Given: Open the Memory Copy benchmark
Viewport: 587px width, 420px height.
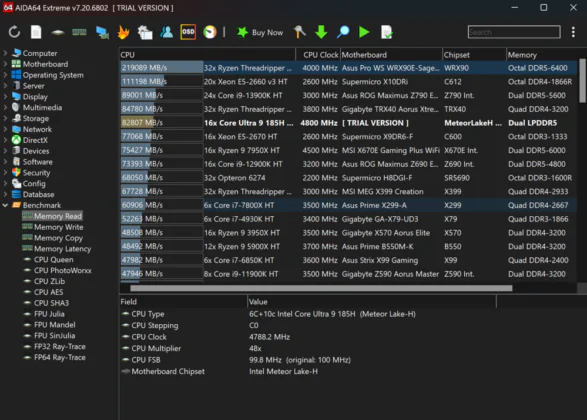Looking at the screenshot, I should tap(58, 238).
